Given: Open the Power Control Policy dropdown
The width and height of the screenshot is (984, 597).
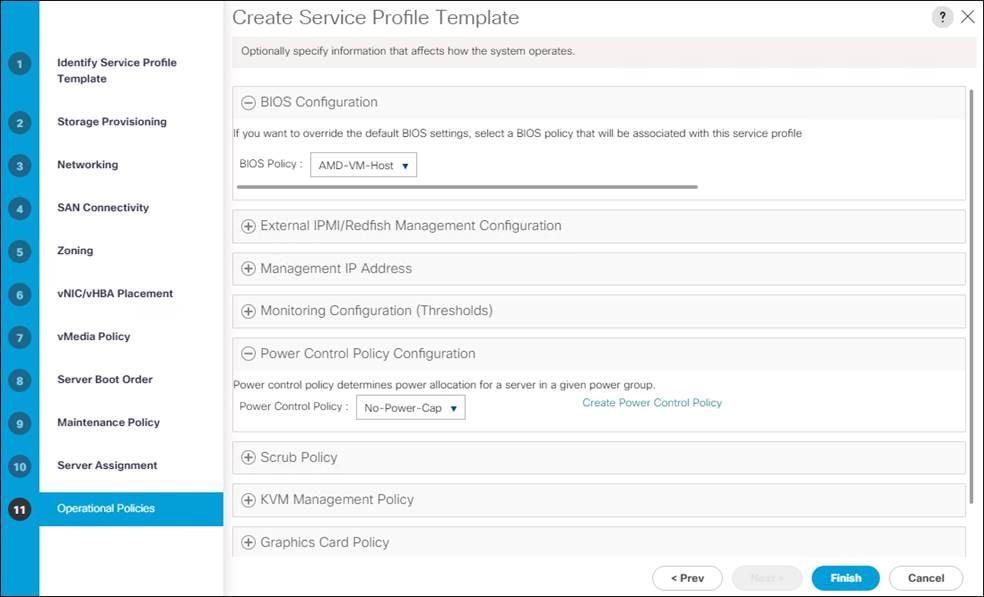Looking at the screenshot, I should [x=410, y=407].
